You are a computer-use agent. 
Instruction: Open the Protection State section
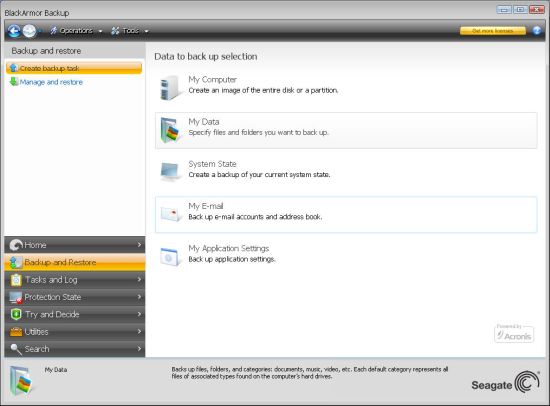[75, 297]
